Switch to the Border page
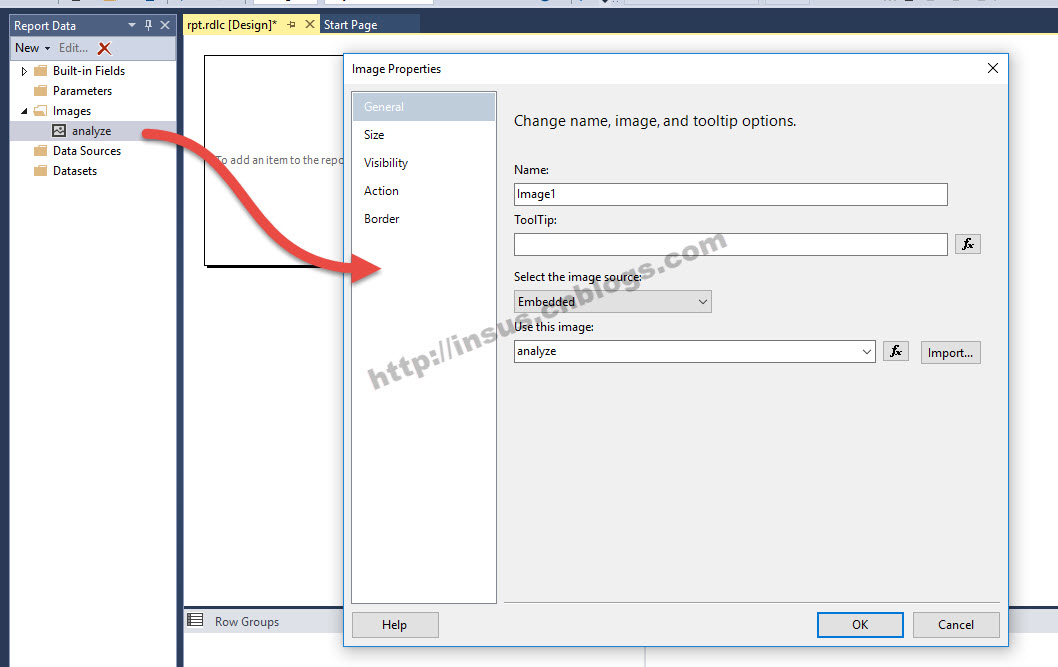Image resolution: width=1058 pixels, height=667 pixels. click(x=424, y=219)
